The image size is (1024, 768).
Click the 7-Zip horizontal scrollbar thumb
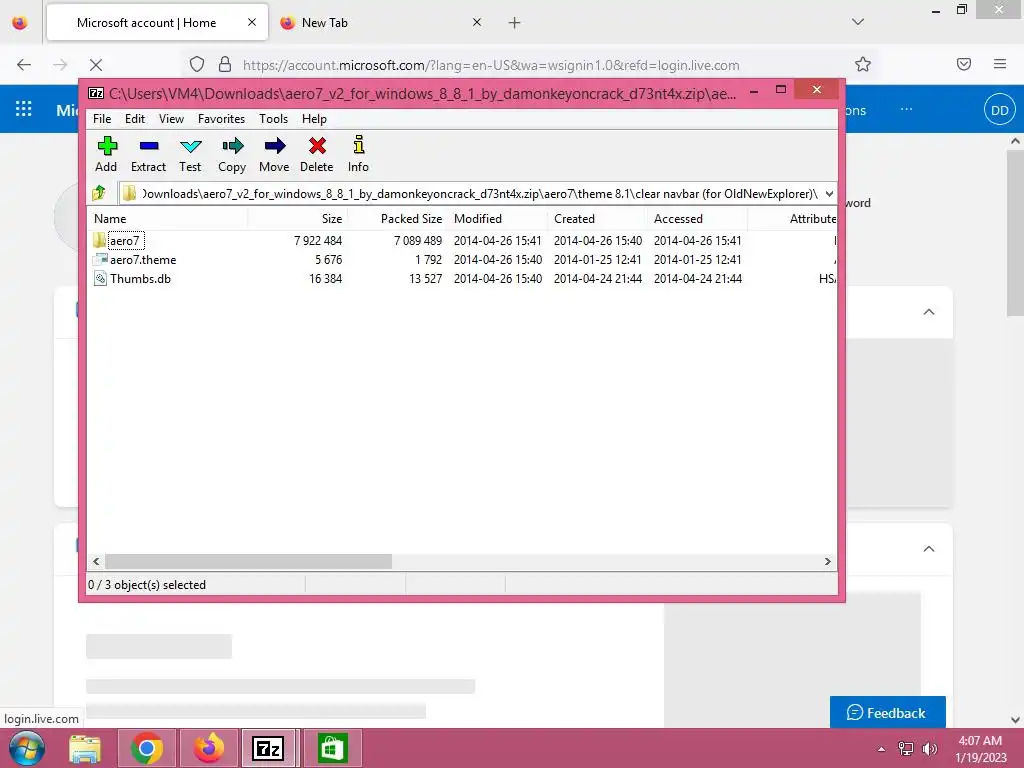(x=248, y=562)
